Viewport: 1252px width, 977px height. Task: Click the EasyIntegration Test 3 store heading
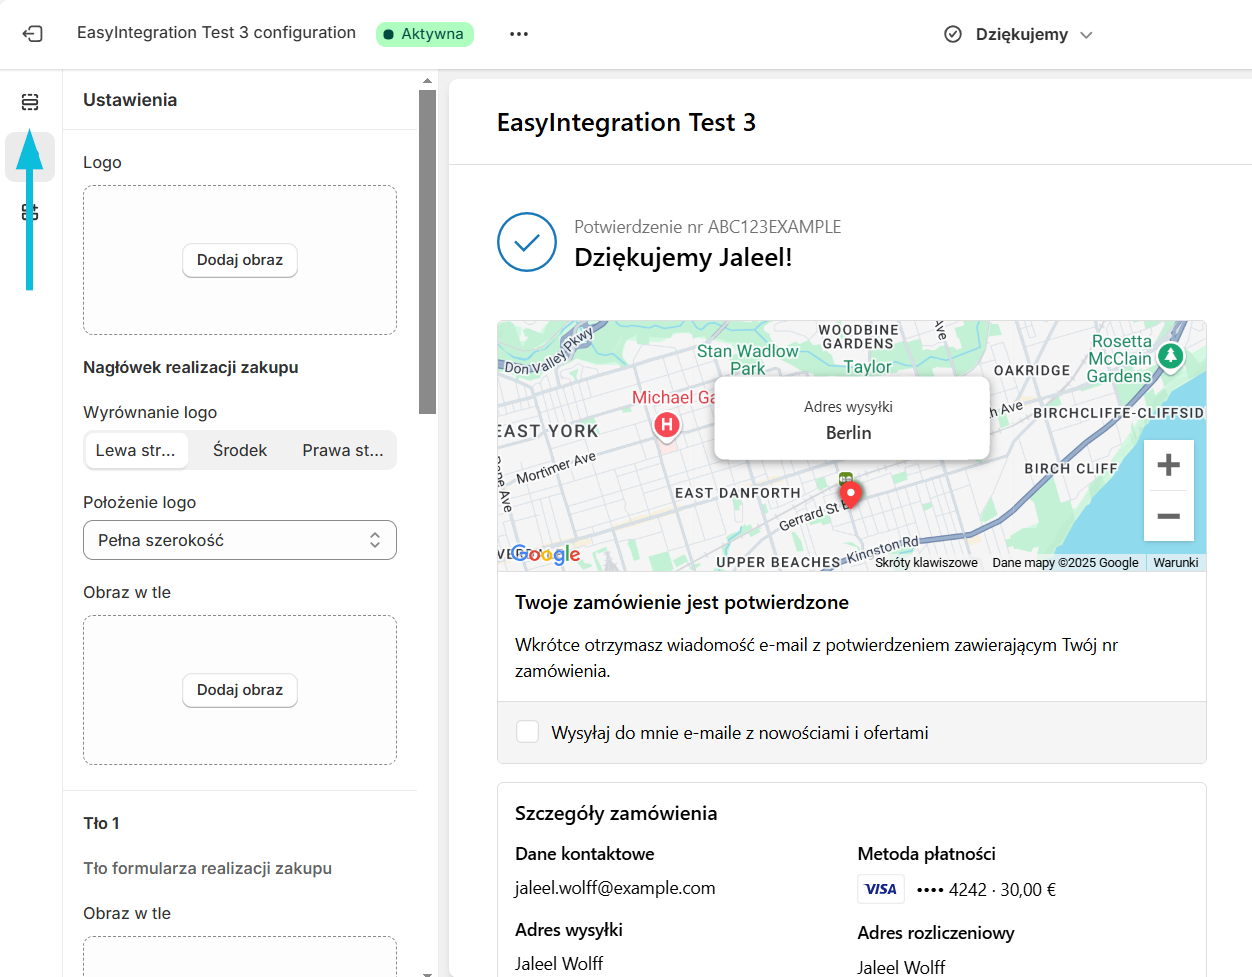point(626,122)
